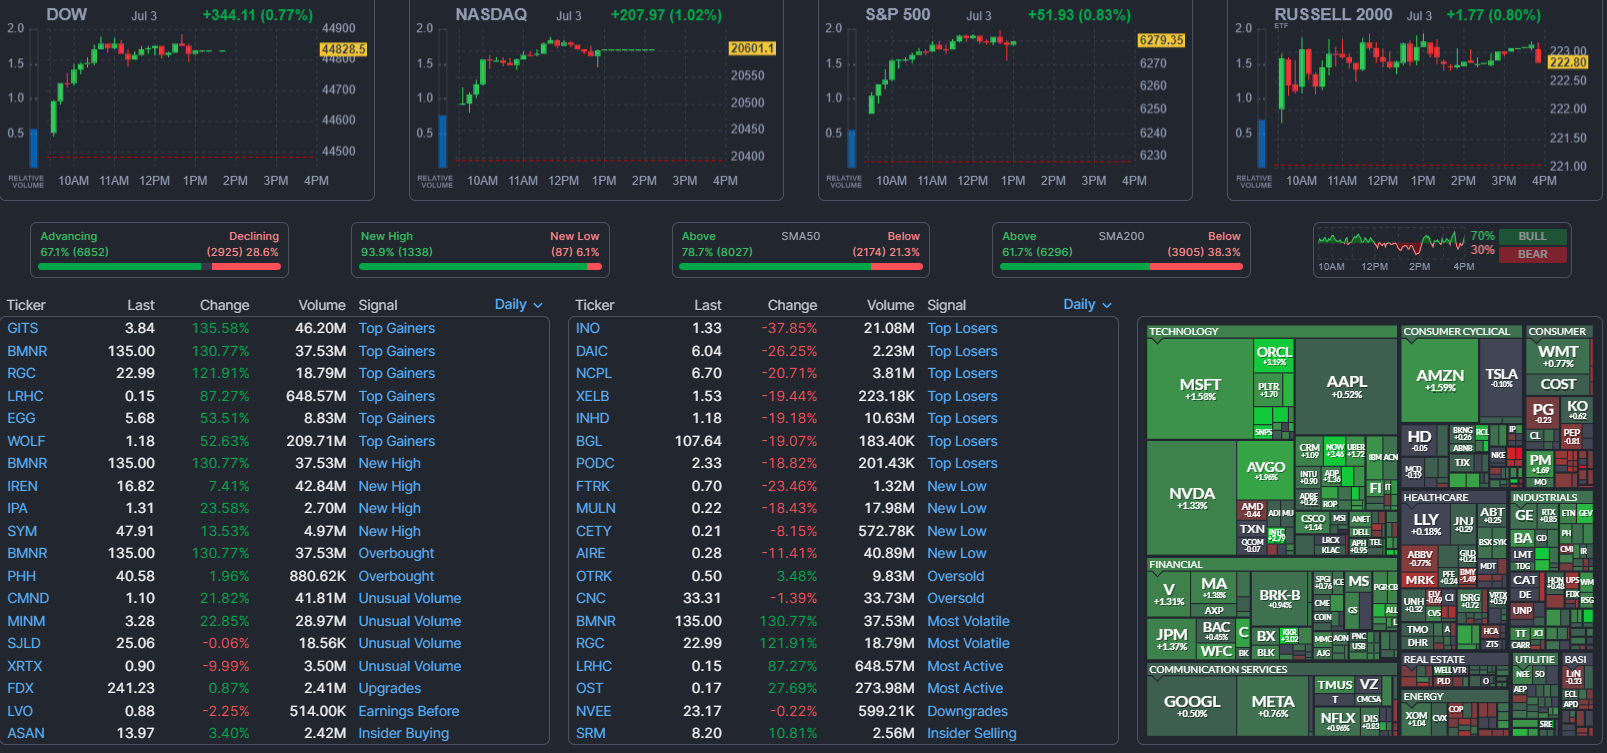Select the LLY tile in the heatmap
1607x753 pixels.
tap(1426, 524)
